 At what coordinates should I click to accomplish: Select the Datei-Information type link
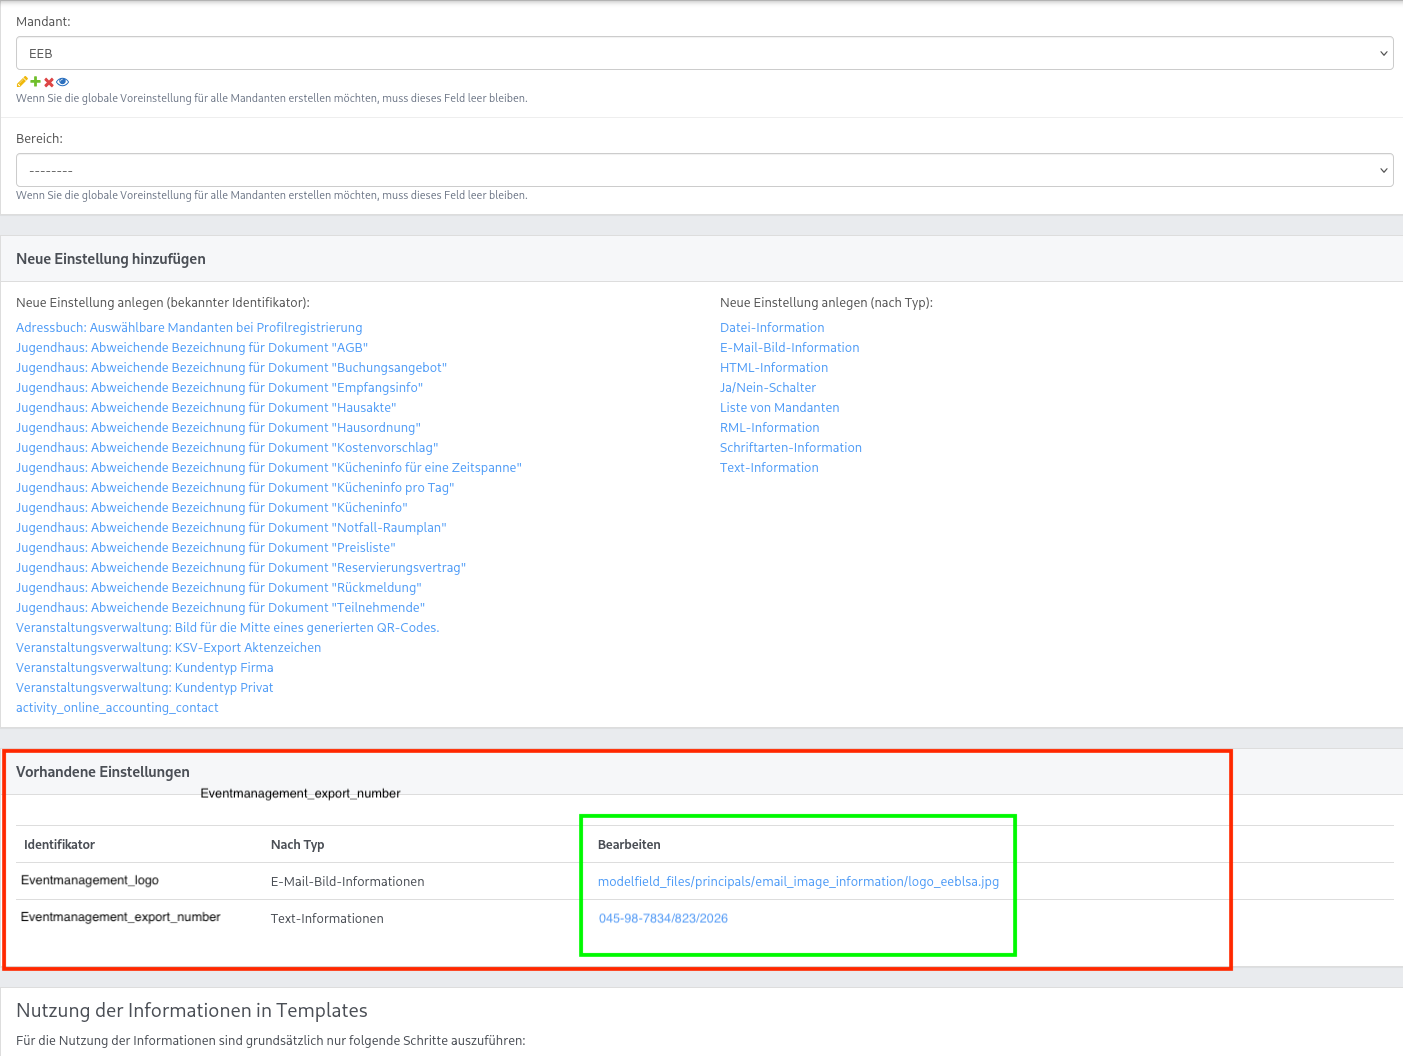point(772,328)
